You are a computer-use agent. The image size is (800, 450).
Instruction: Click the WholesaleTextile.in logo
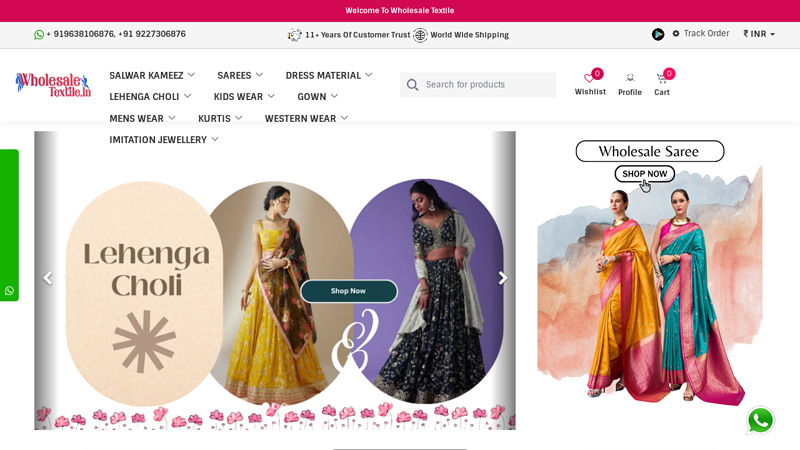(53, 85)
